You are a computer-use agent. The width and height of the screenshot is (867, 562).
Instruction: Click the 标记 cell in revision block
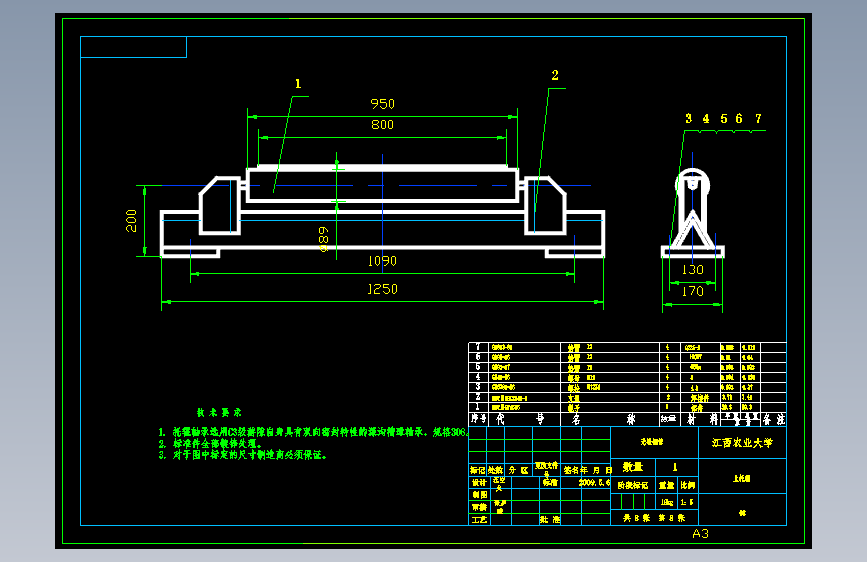pyautogui.click(x=478, y=470)
